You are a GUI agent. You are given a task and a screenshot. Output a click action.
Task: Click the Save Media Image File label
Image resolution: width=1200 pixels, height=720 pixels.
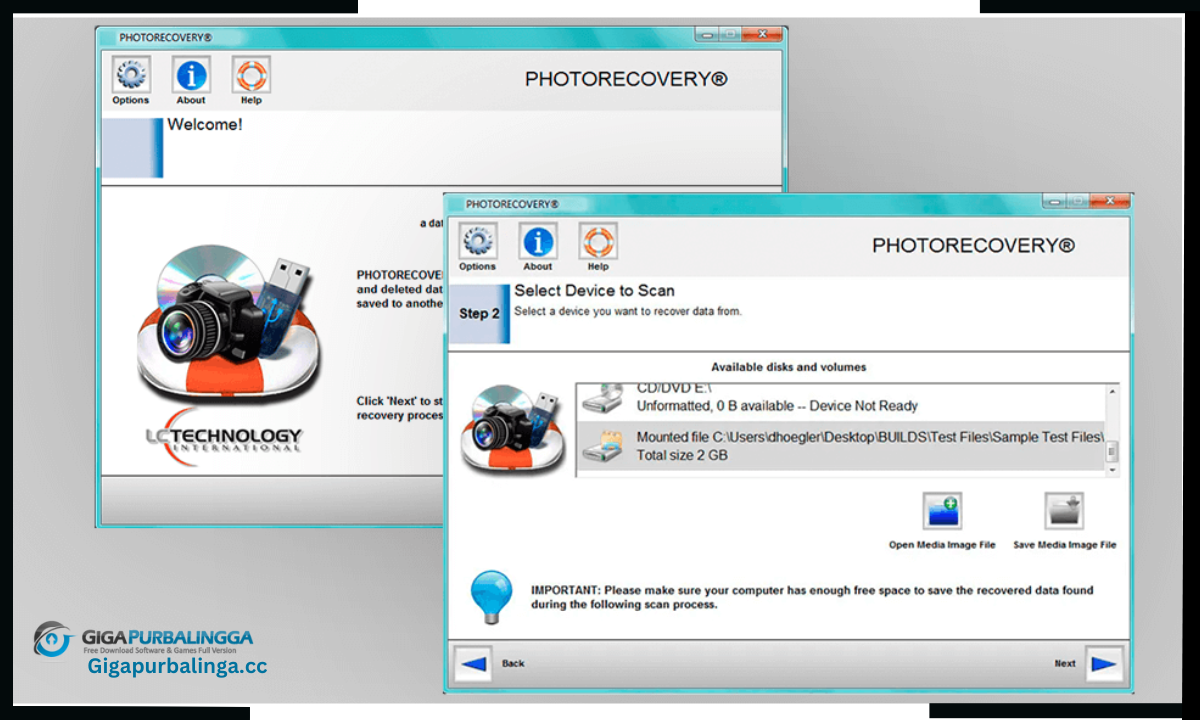[1064, 545]
